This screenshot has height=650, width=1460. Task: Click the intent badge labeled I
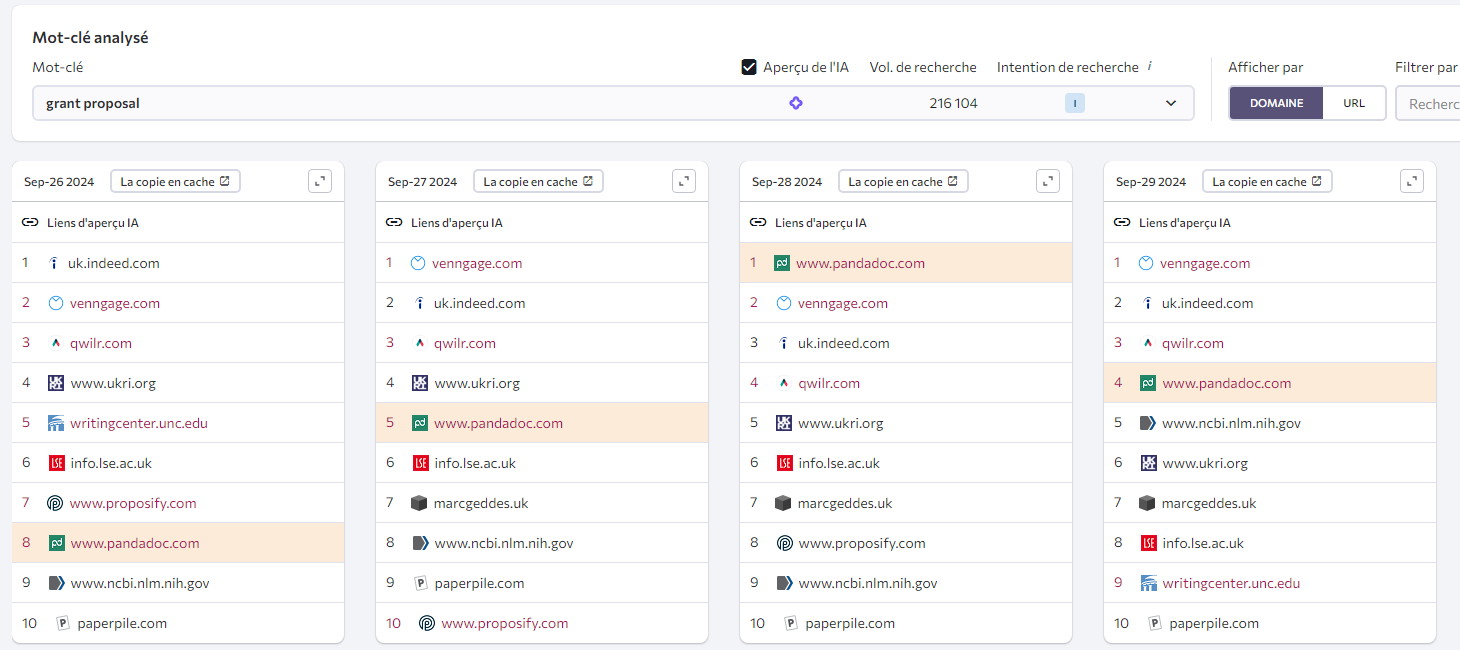click(1074, 103)
